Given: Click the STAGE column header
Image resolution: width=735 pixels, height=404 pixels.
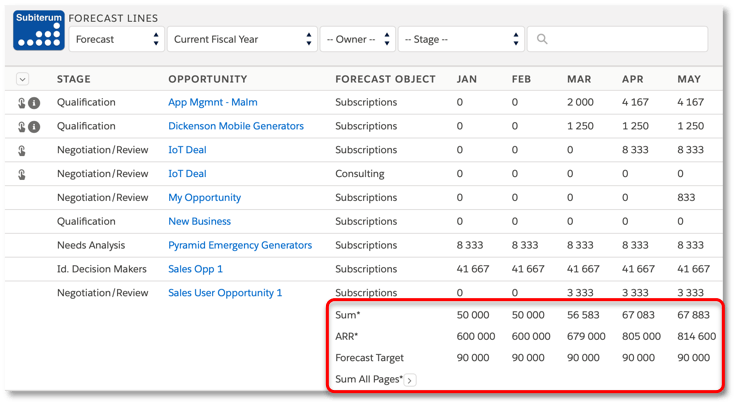Looking at the screenshot, I should (74, 79).
